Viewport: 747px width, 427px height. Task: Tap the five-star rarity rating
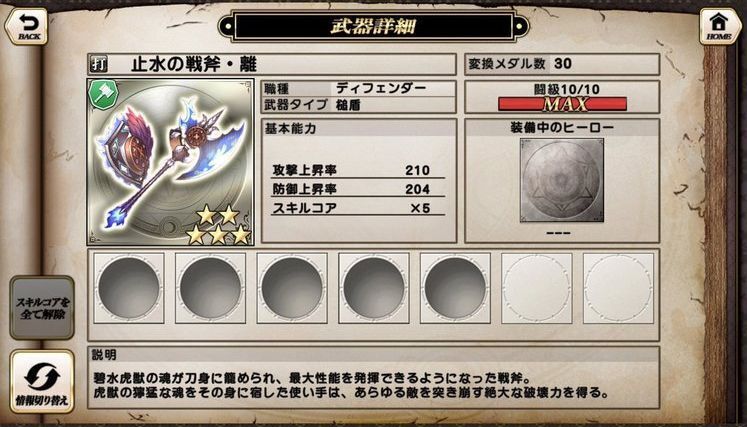point(218,225)
